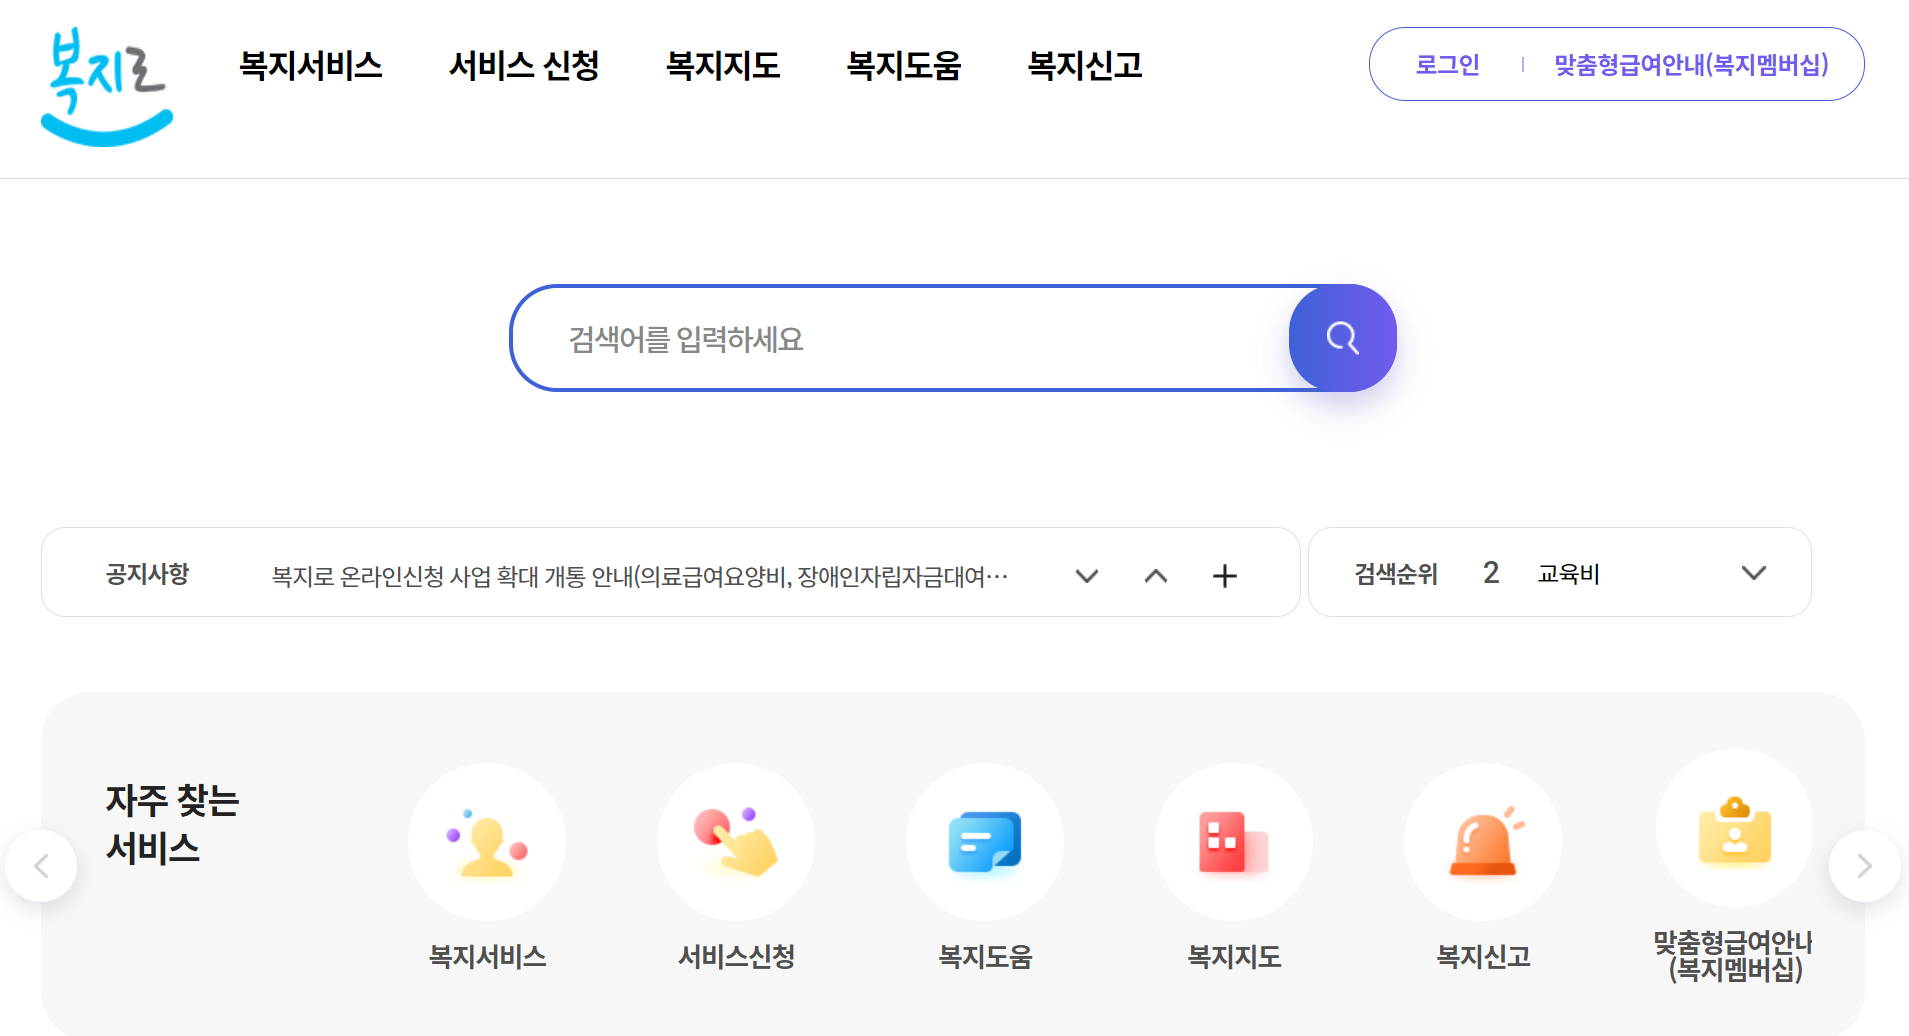Click the 복지도움 chat bubble icon

pos(985,842)
